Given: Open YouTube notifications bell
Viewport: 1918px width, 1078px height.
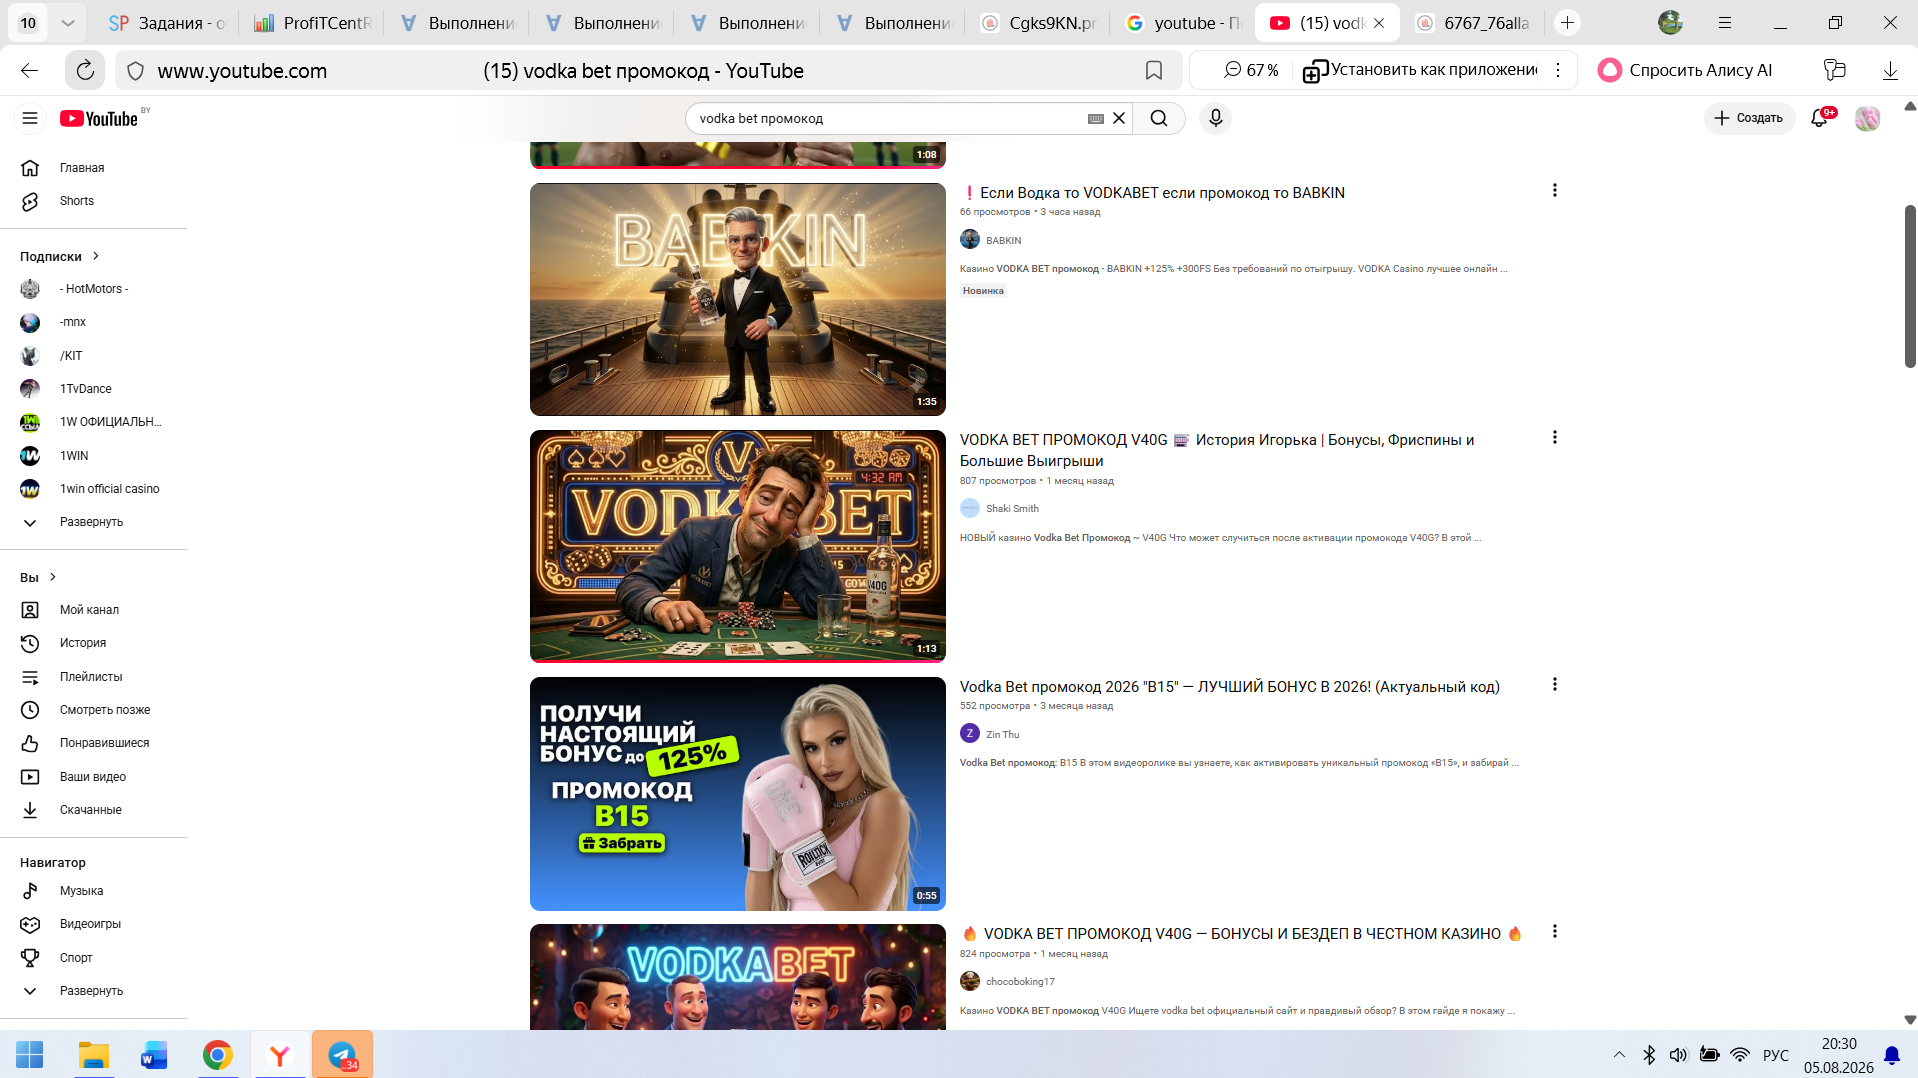Looking at the screenshot, I should pyautogui.click(x=1820, y=118).
